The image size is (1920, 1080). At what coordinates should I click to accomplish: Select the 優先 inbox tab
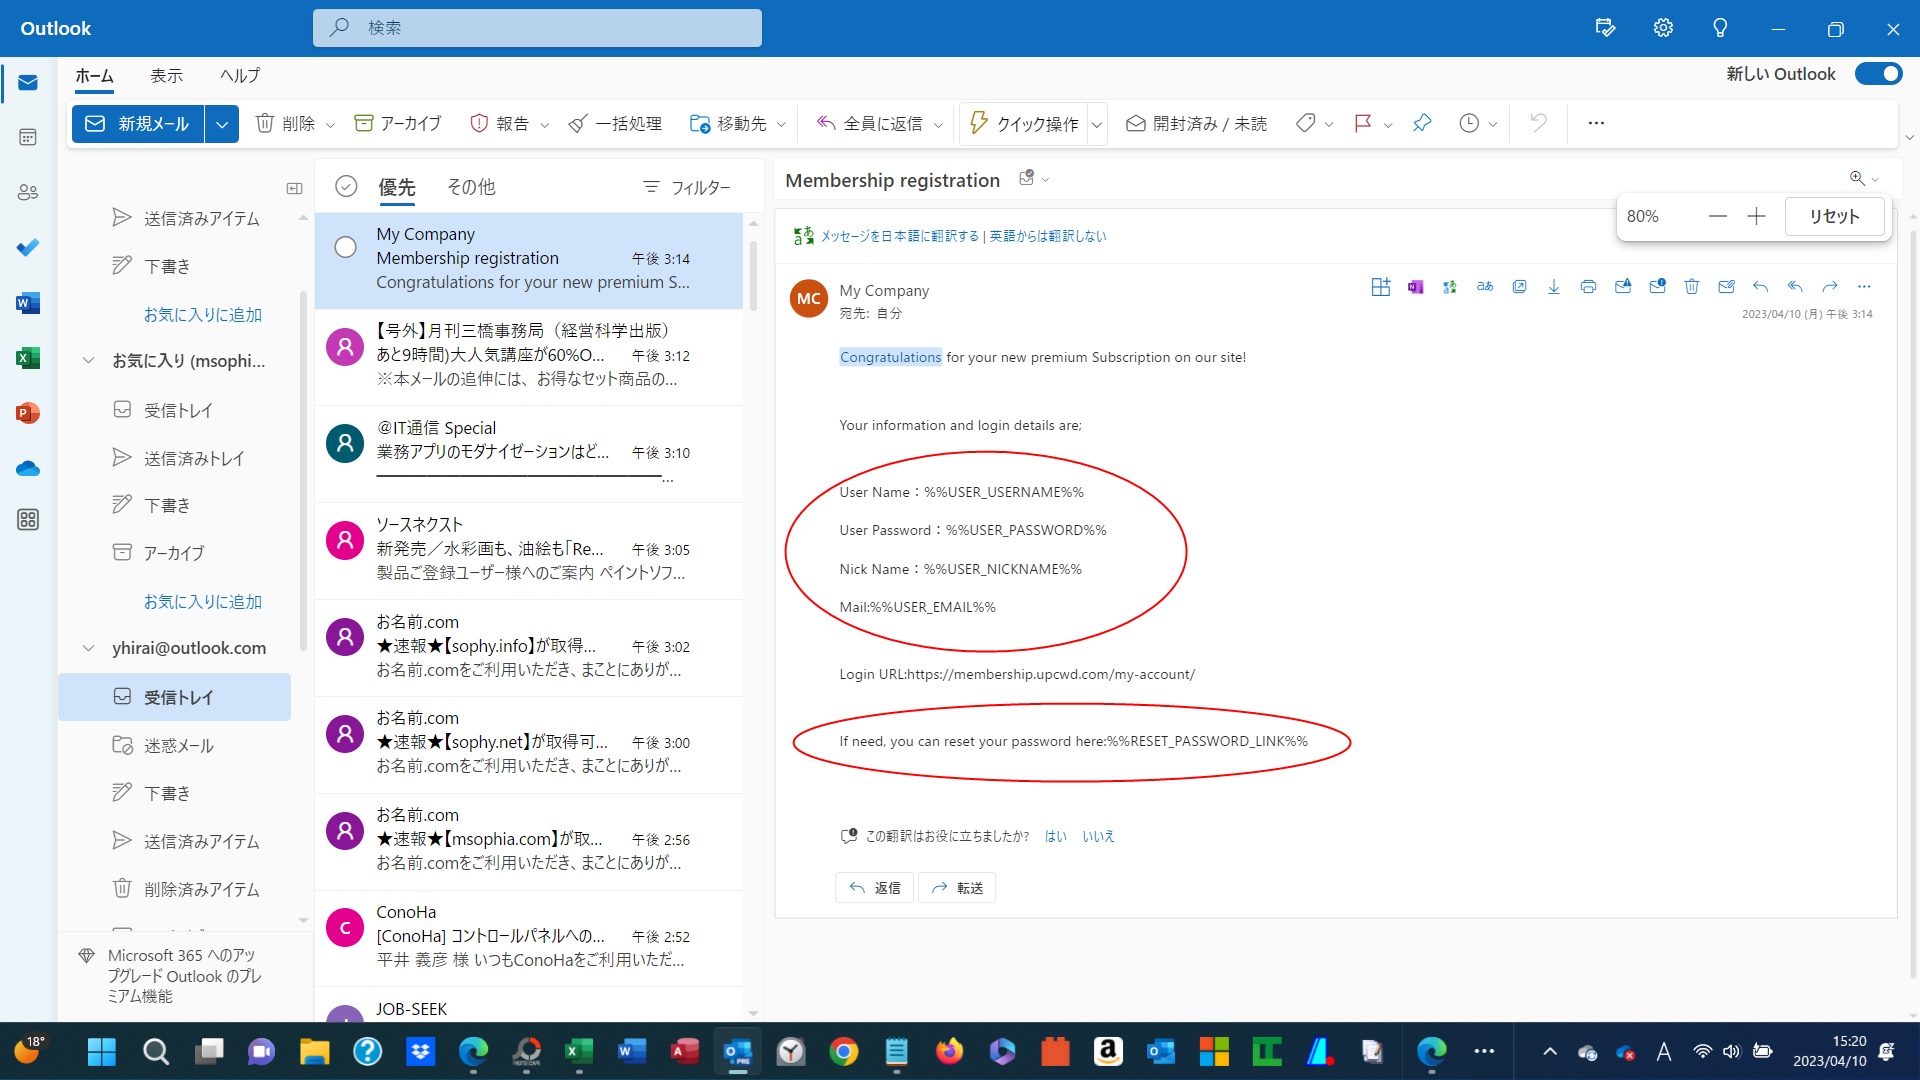tap(396, 187)
